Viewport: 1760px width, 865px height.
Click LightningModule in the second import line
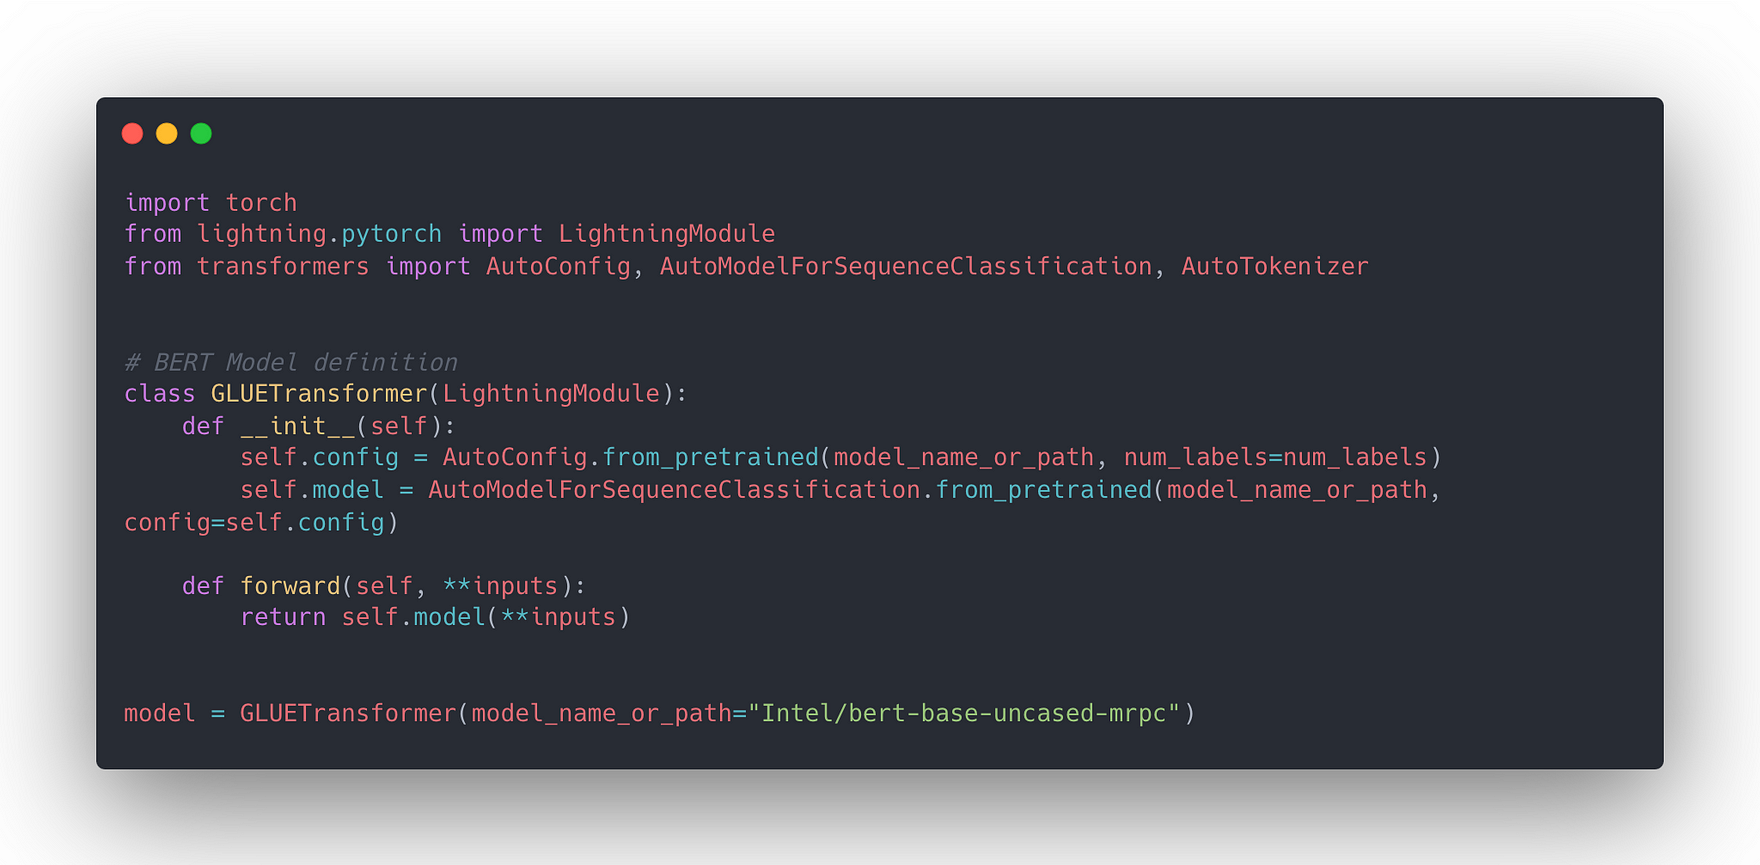pos(666,234)
